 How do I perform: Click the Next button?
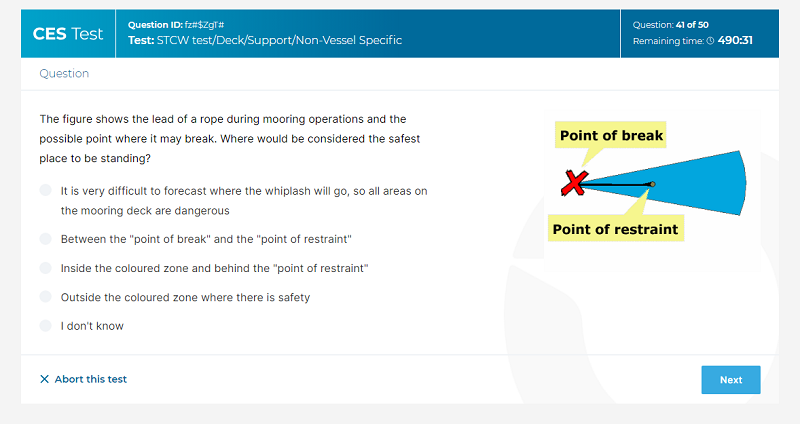[x=731, y=380]
